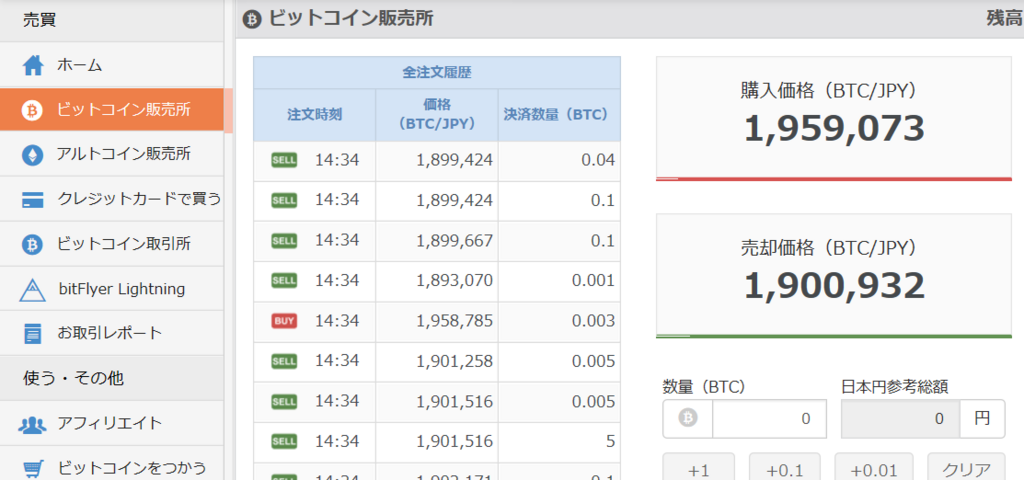Click the 売買 section heading
Image resolution: width=1024 pixels, height=480 pixels.
pyautogui.click(x=40, y=20)
